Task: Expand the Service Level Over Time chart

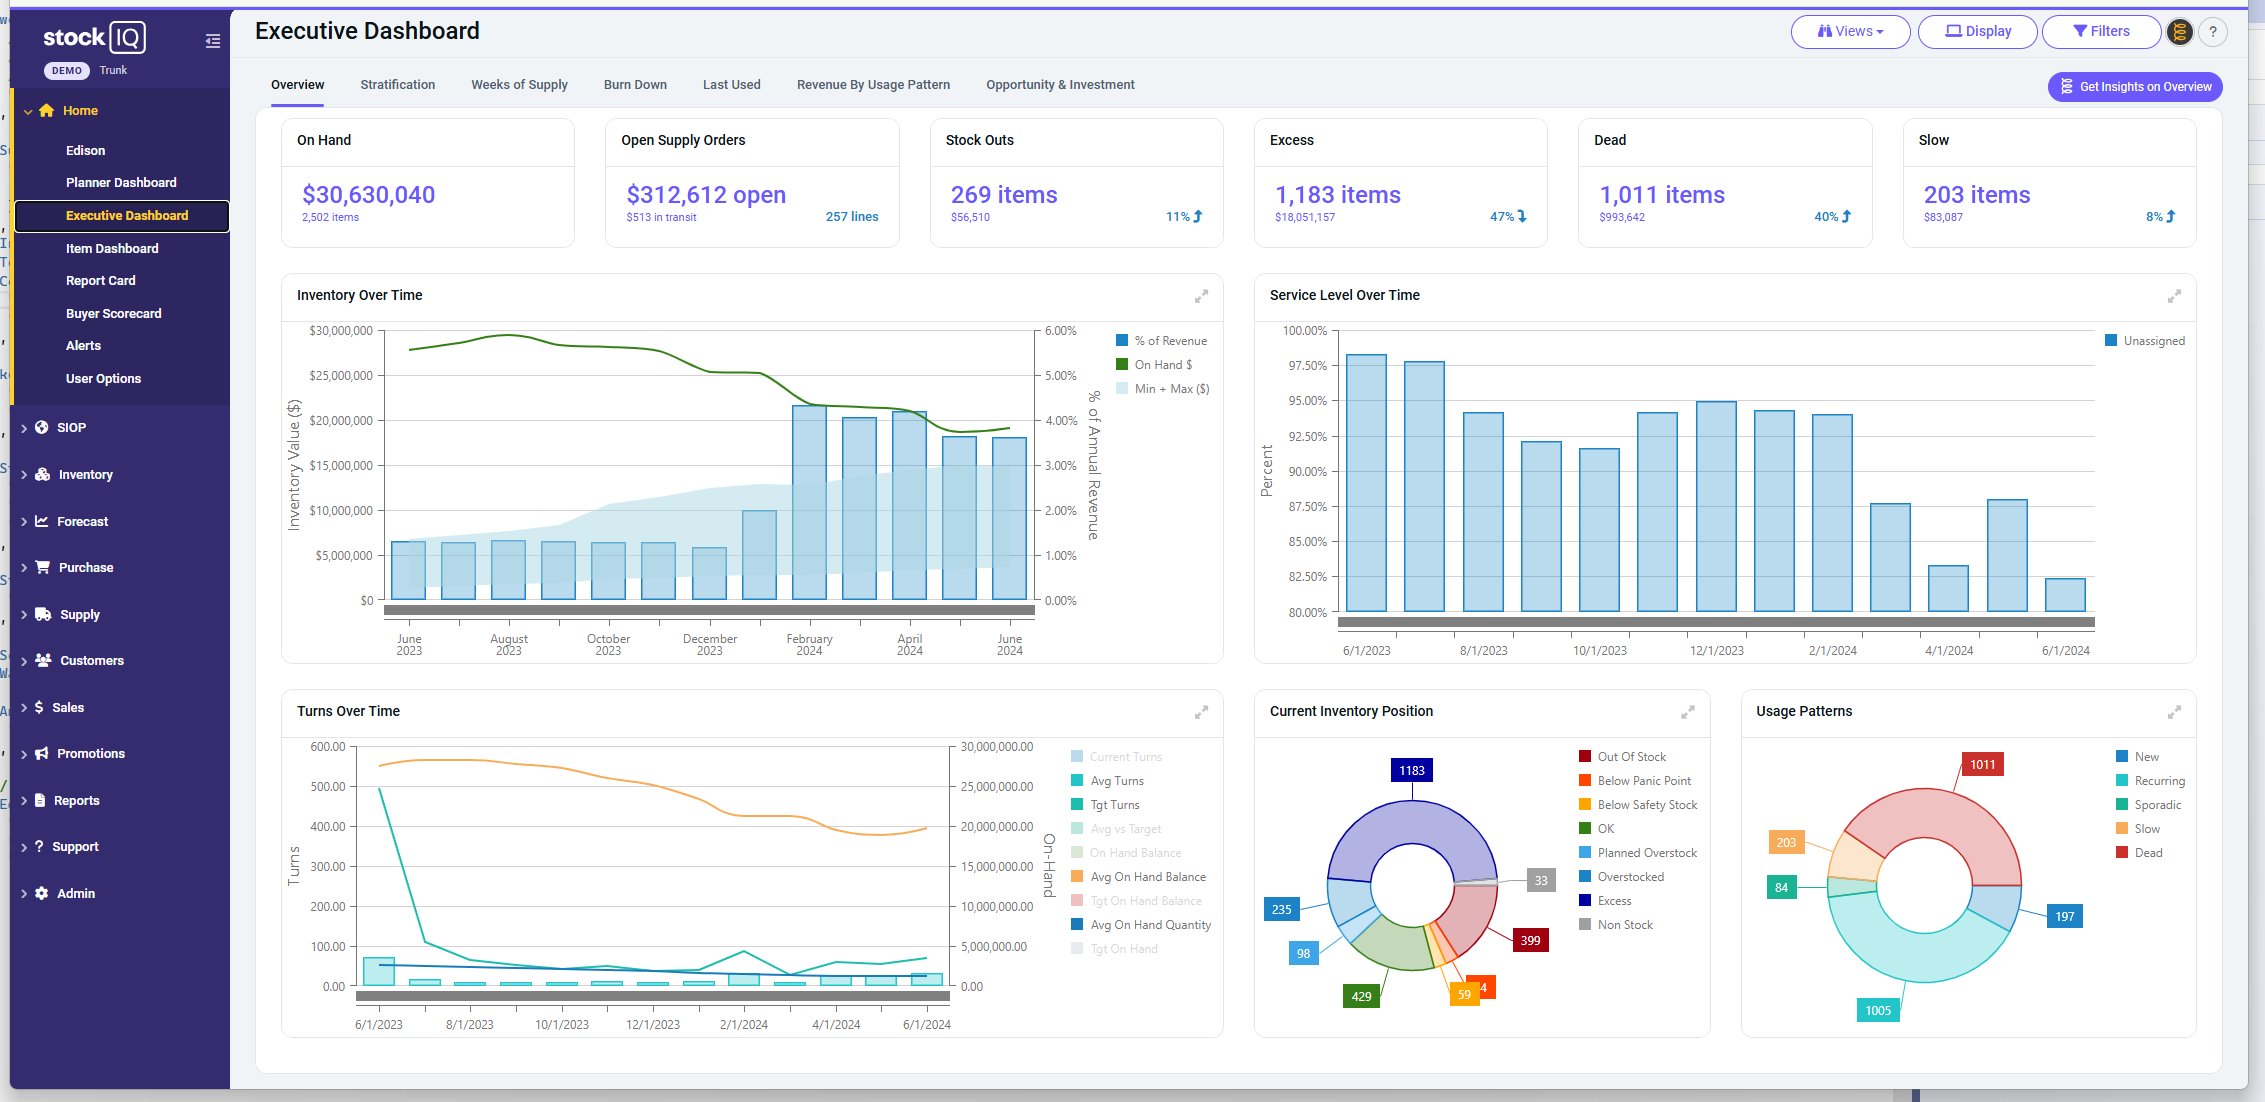Action: [x=2174, y=296]
